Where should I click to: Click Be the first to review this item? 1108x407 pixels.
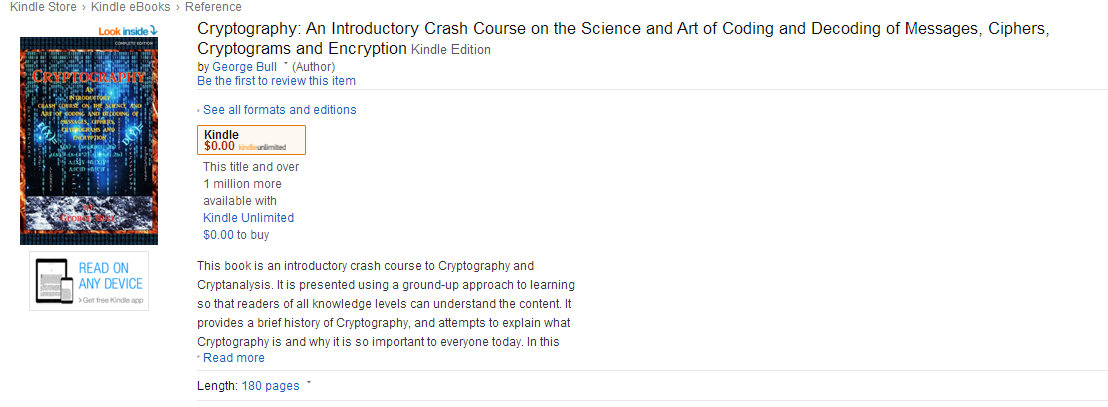click(276, 81)
